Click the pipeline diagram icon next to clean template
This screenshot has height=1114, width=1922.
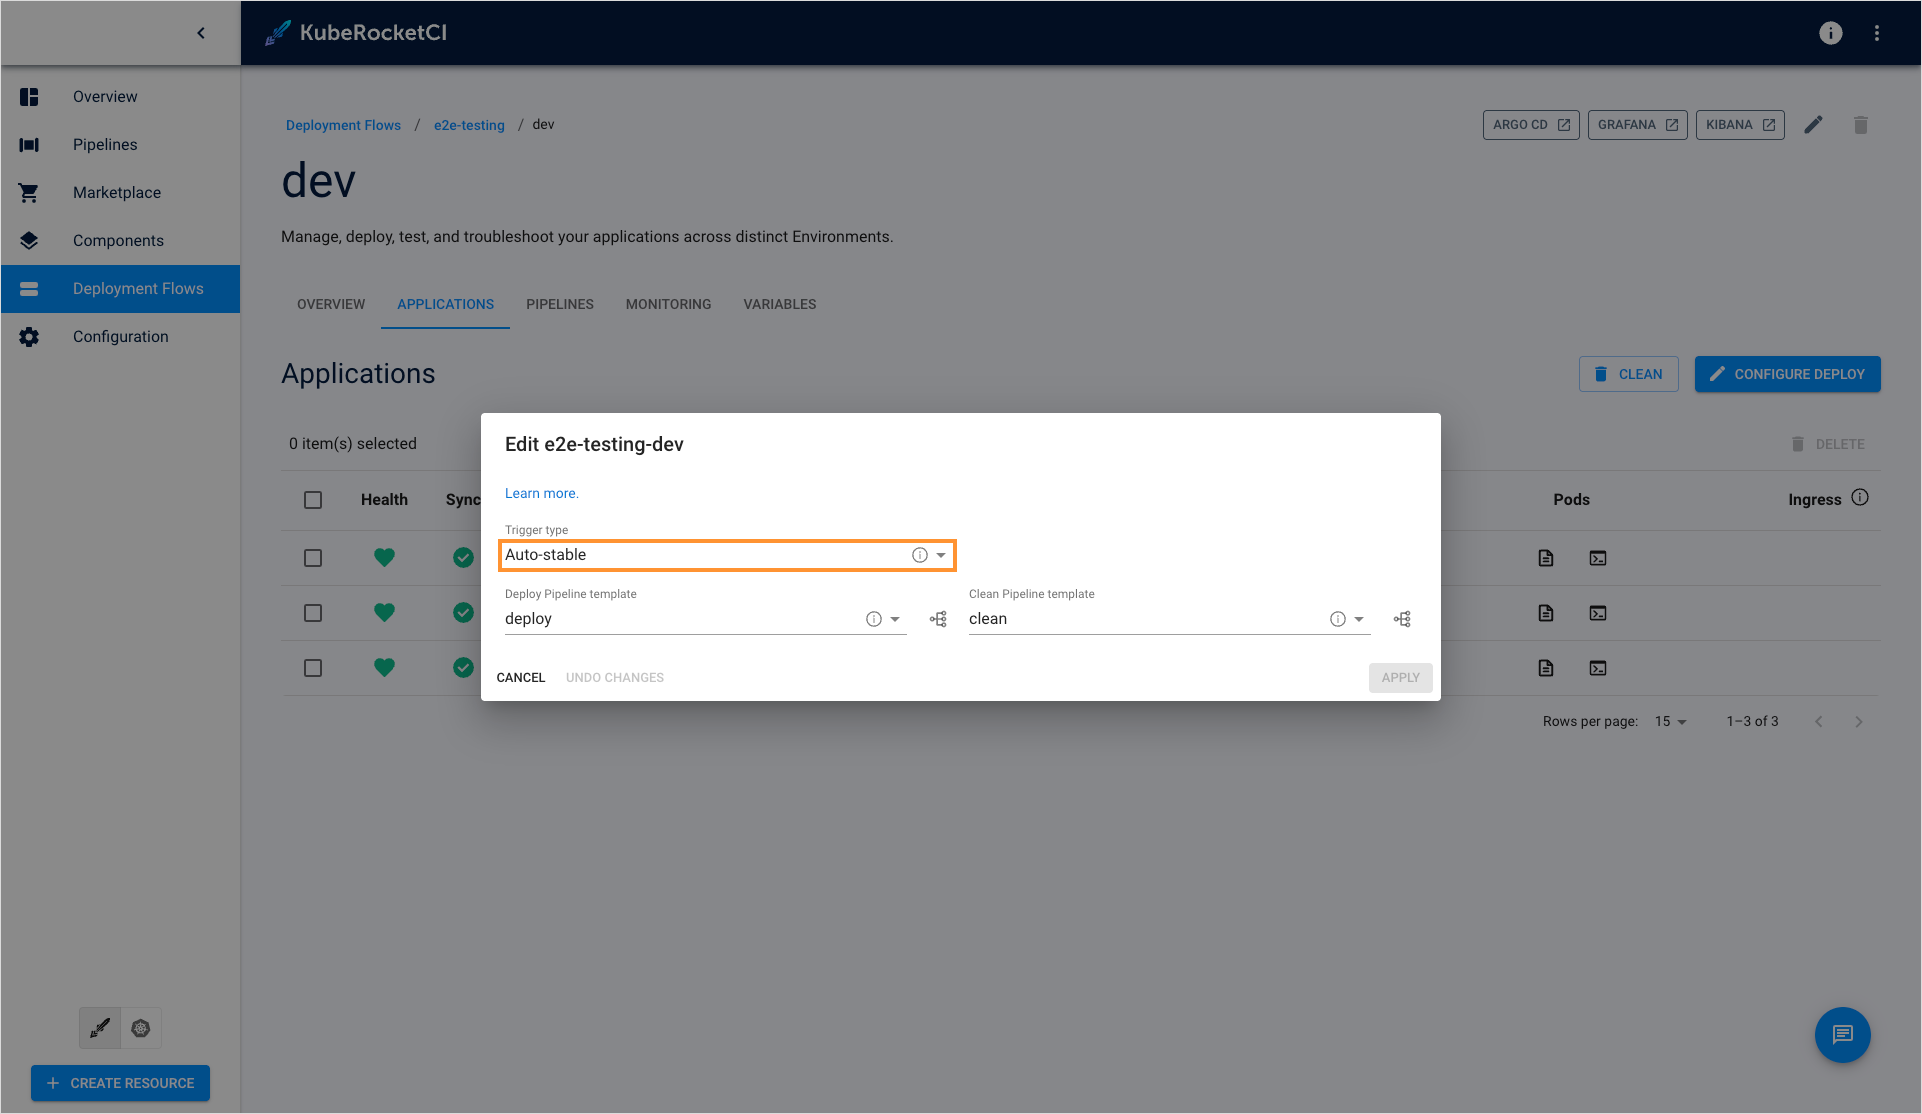pyautogui.click(x=1402, y=619)
